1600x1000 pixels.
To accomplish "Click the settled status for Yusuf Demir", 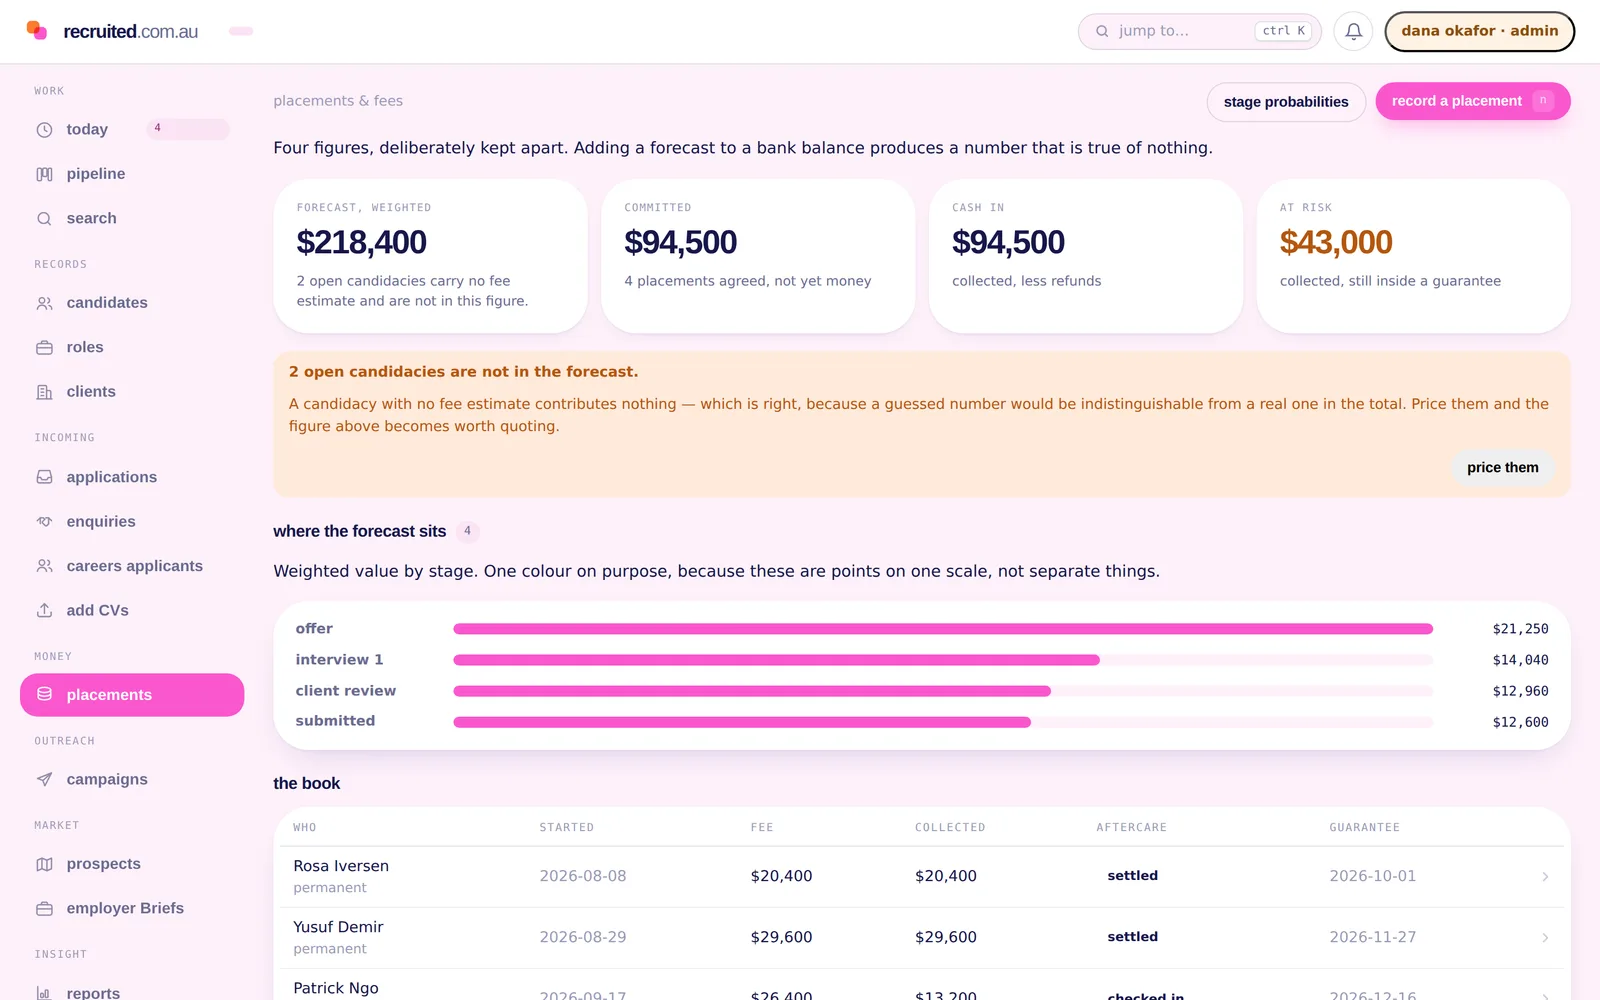I will tap(1132, 937).
